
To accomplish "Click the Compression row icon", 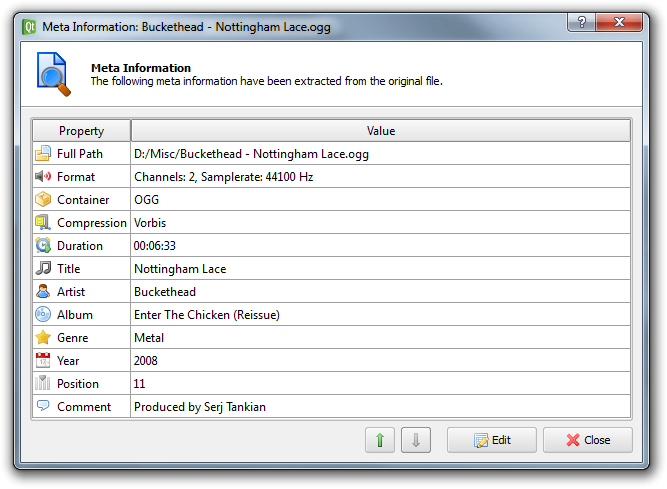I will 43,223.
